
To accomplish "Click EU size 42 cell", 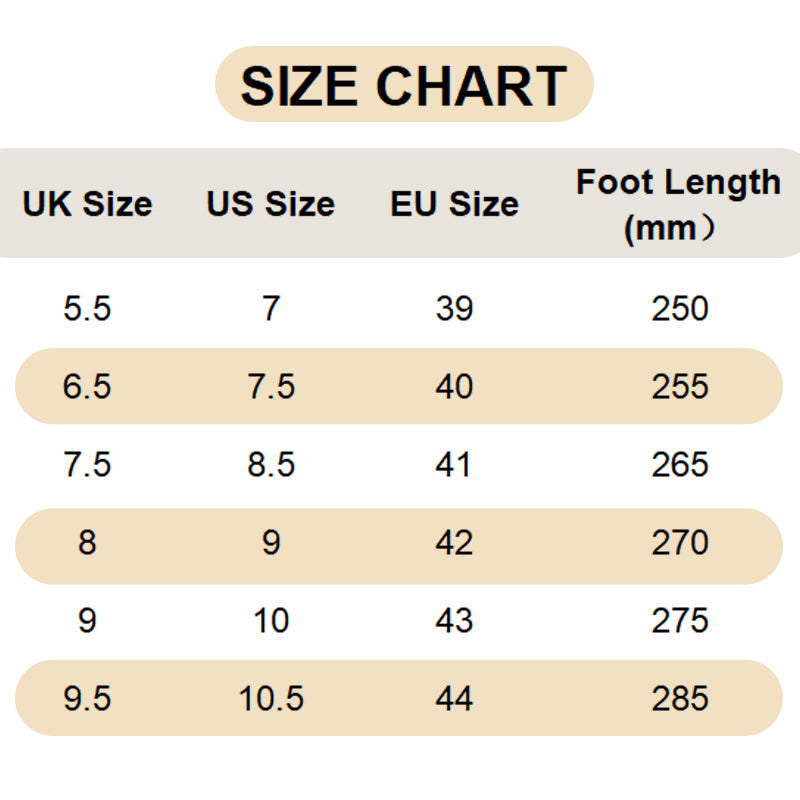I will click(x=454, y=543).
